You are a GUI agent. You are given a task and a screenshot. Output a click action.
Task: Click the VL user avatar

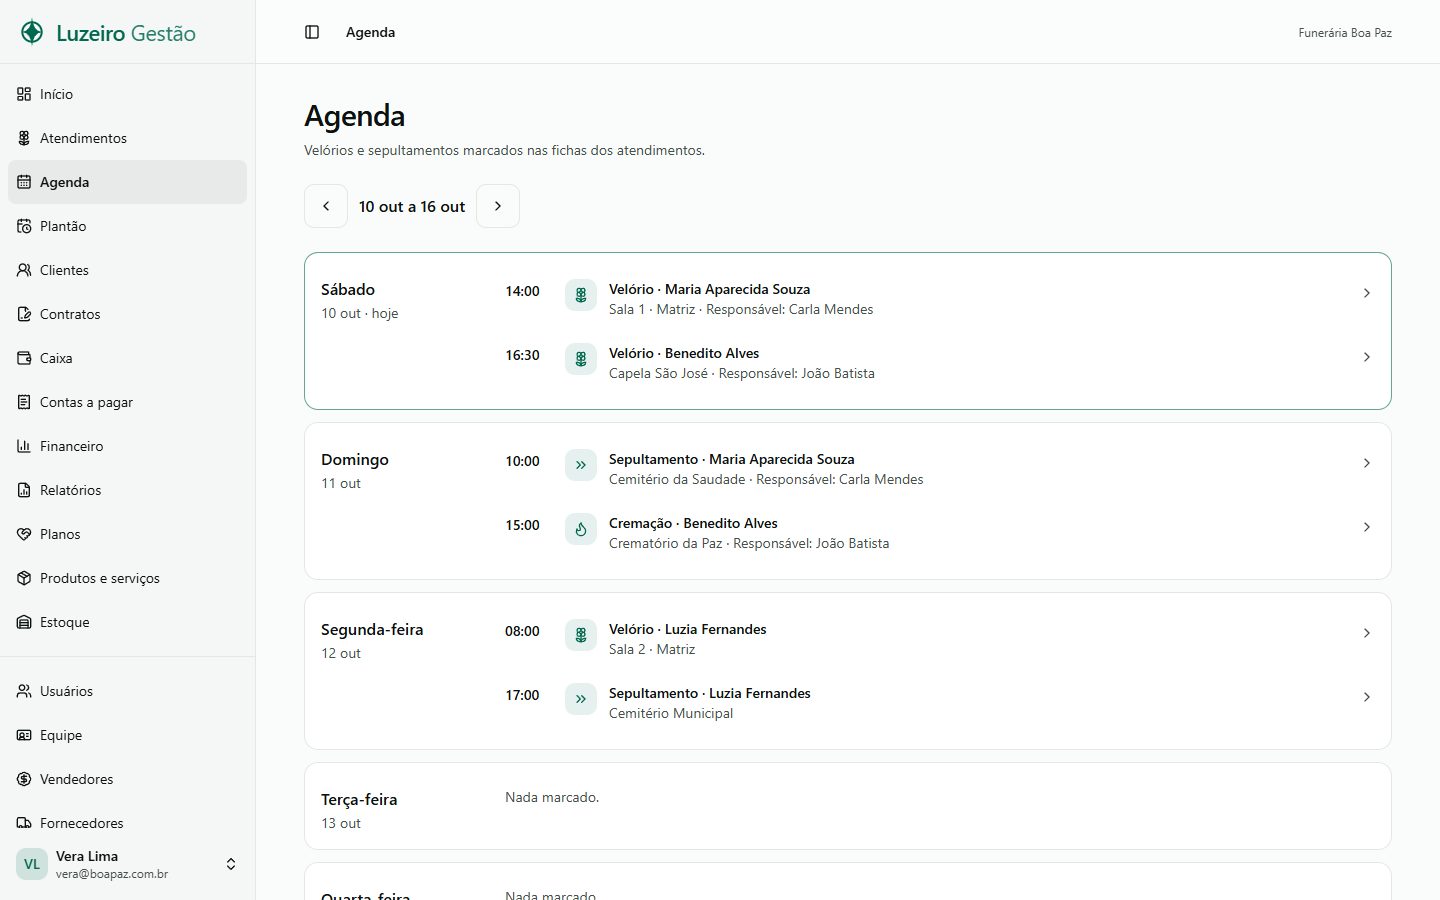(x=32, y=864)
